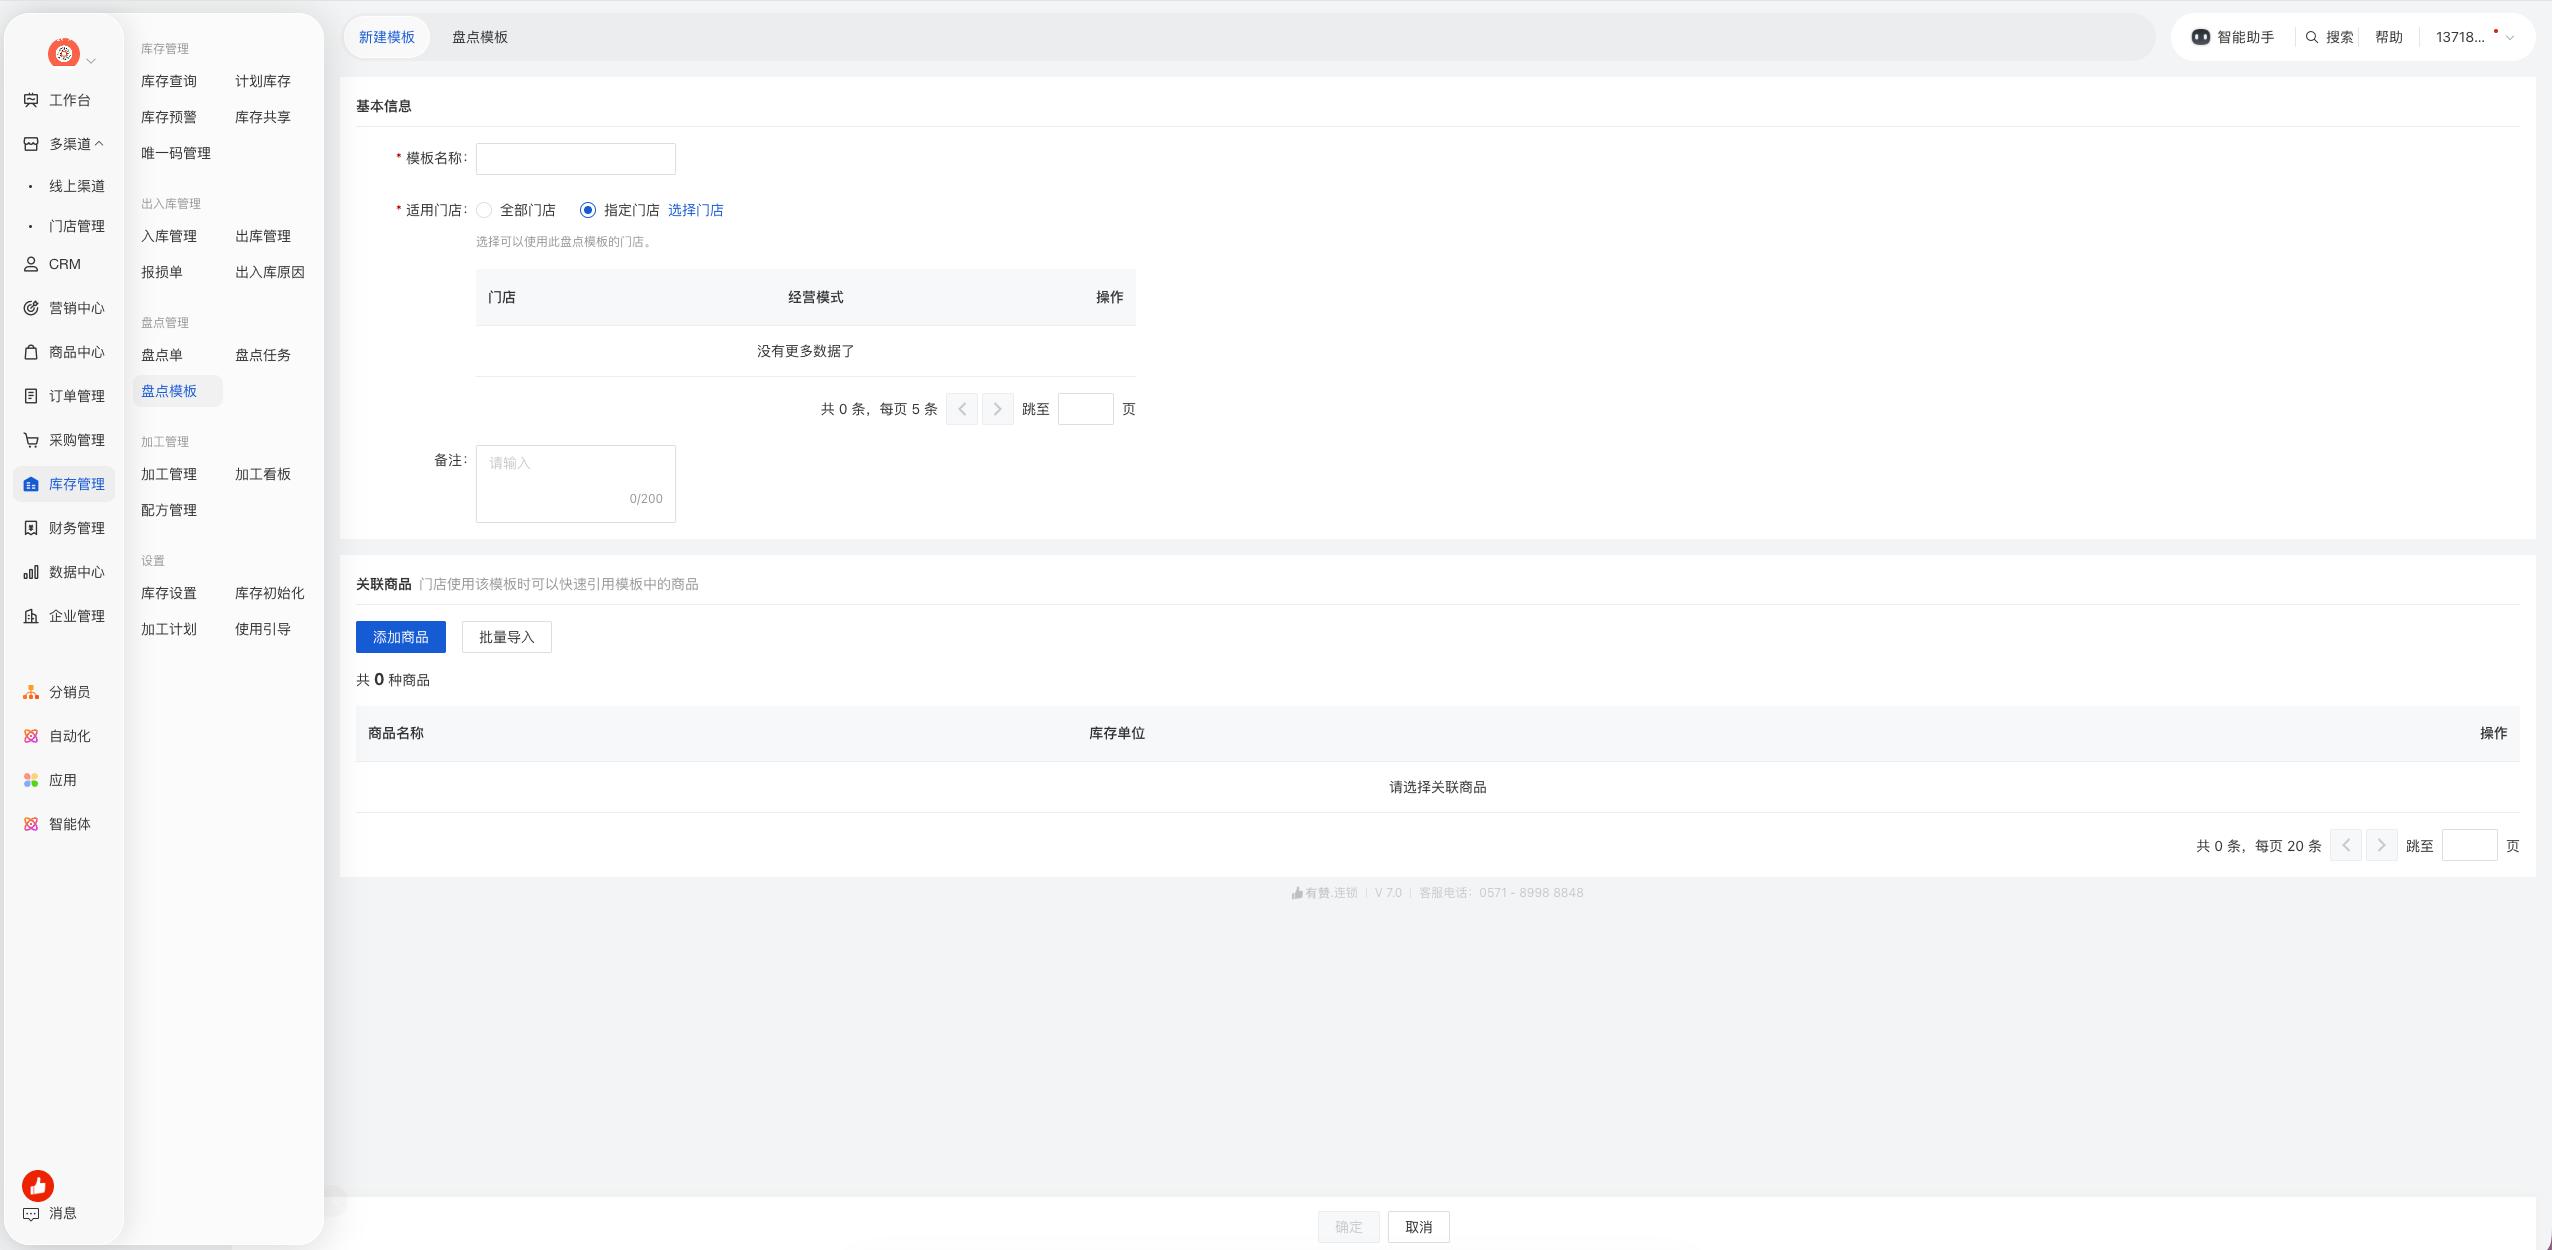Image resolution: width=2552 pixels, height=1250 pixels.
Task: Click the 智能助手 robot icon
Action: (2200, 37)
